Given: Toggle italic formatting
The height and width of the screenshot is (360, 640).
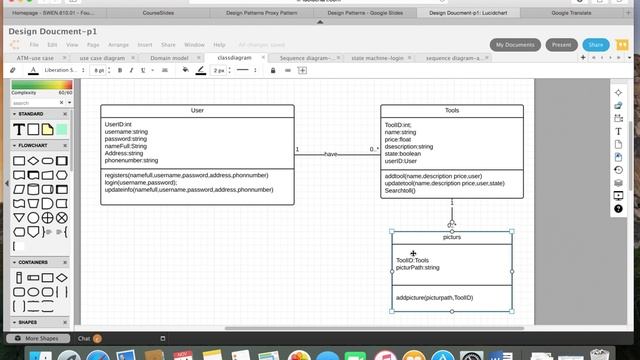Looking at the screenshot, I should 131,70.
